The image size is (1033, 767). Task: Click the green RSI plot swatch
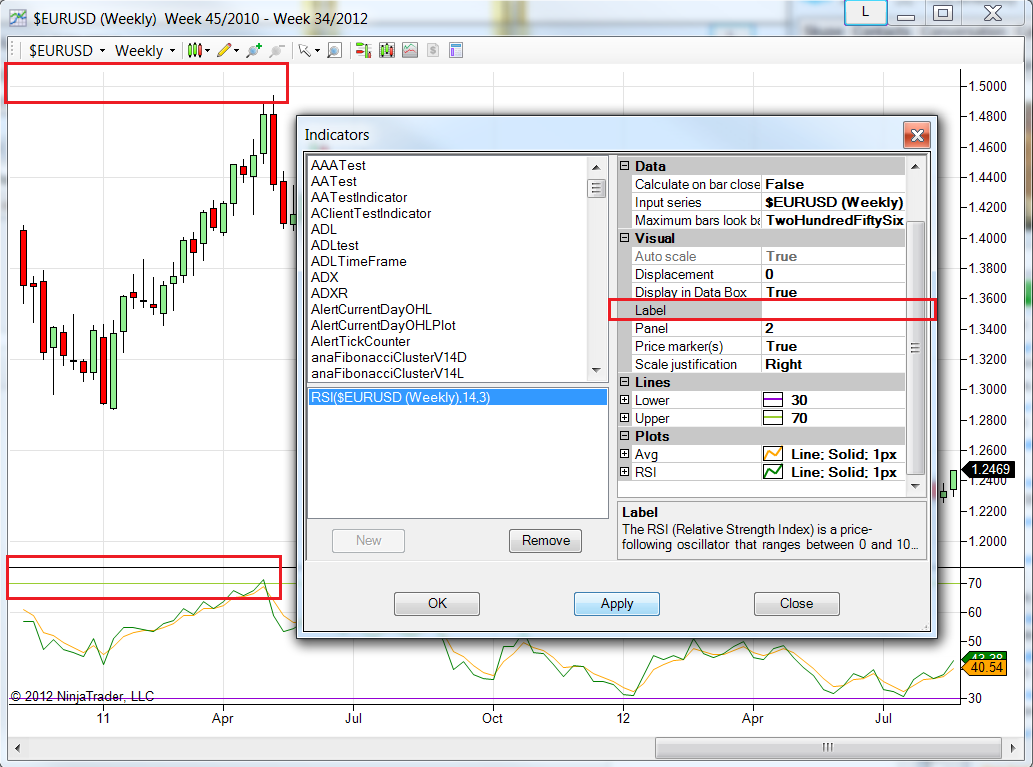(x=773, y=472)
